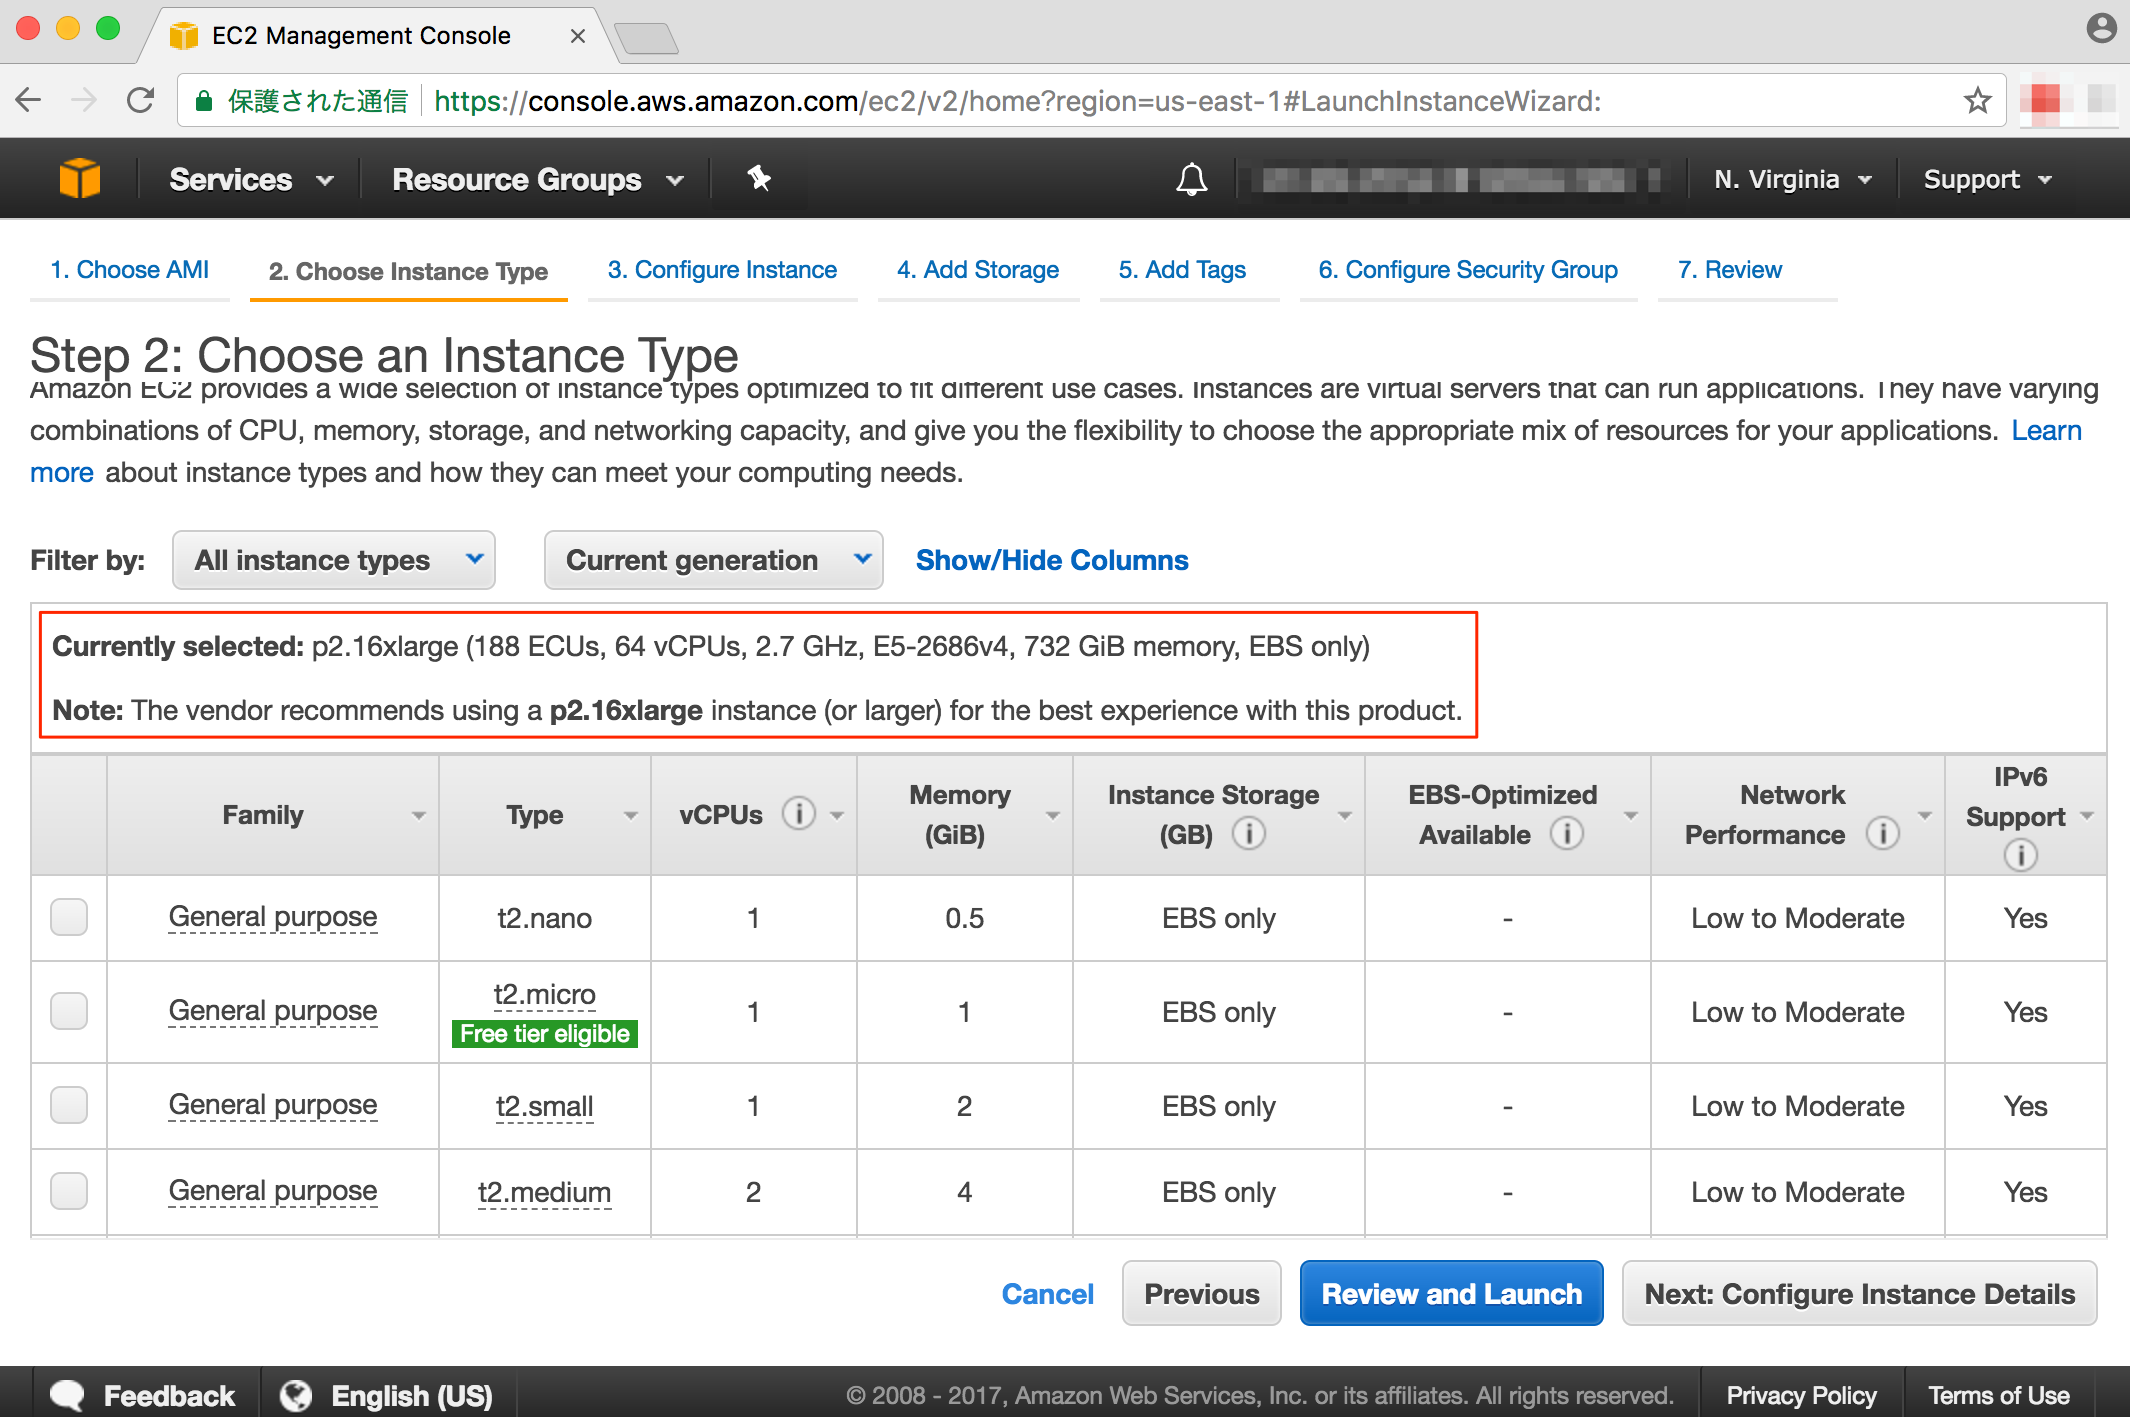The image size is (2130, 1417).
Task: Bookmark page with star icon
Action: 1977,100
